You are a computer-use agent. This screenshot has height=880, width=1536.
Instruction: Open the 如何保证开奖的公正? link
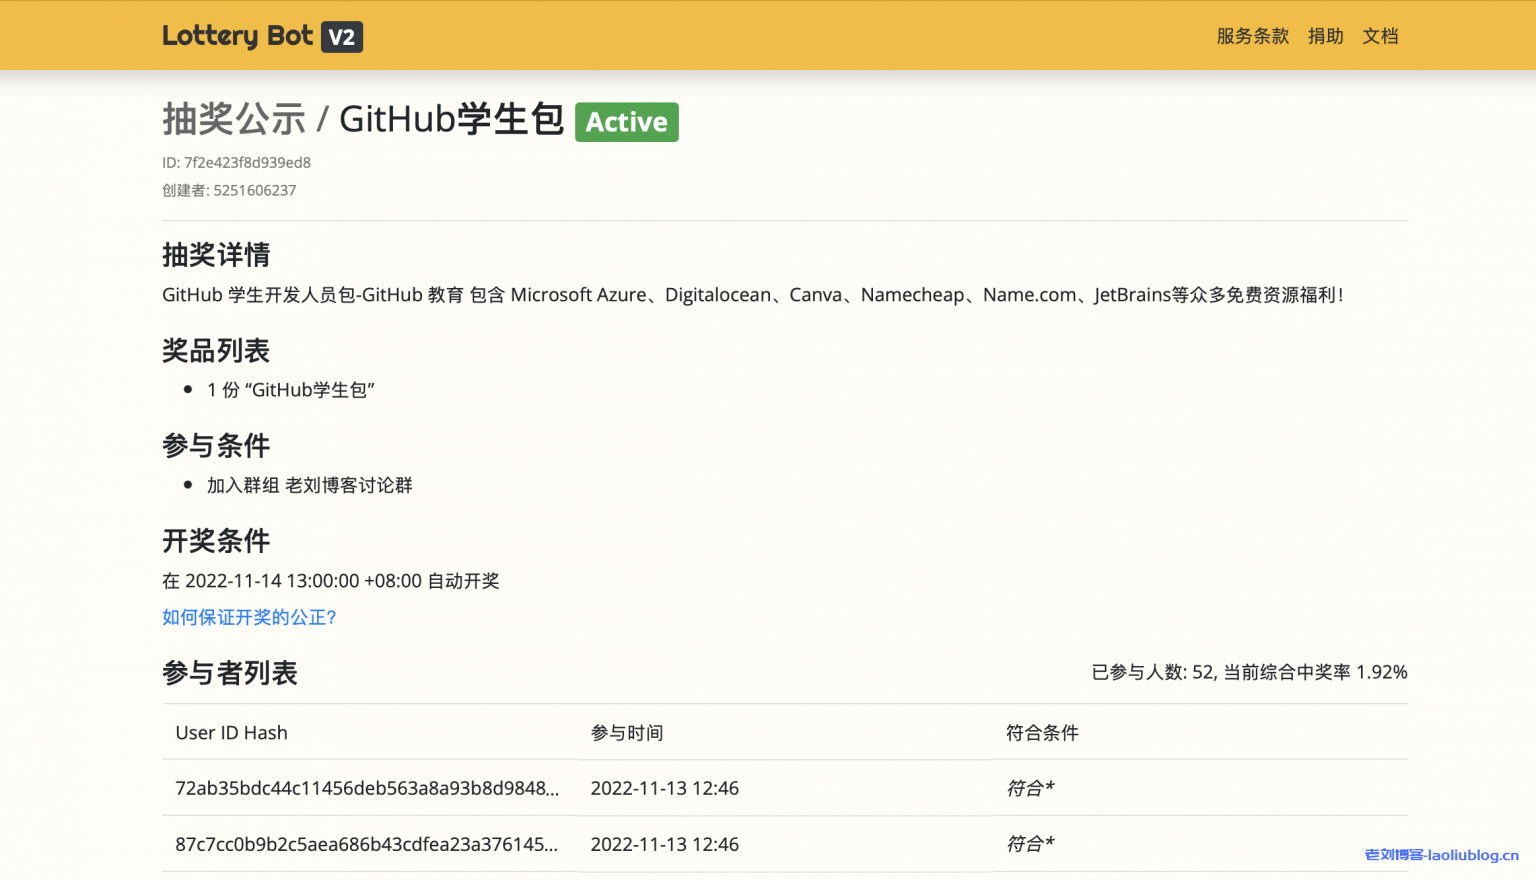tap(249, 617)
